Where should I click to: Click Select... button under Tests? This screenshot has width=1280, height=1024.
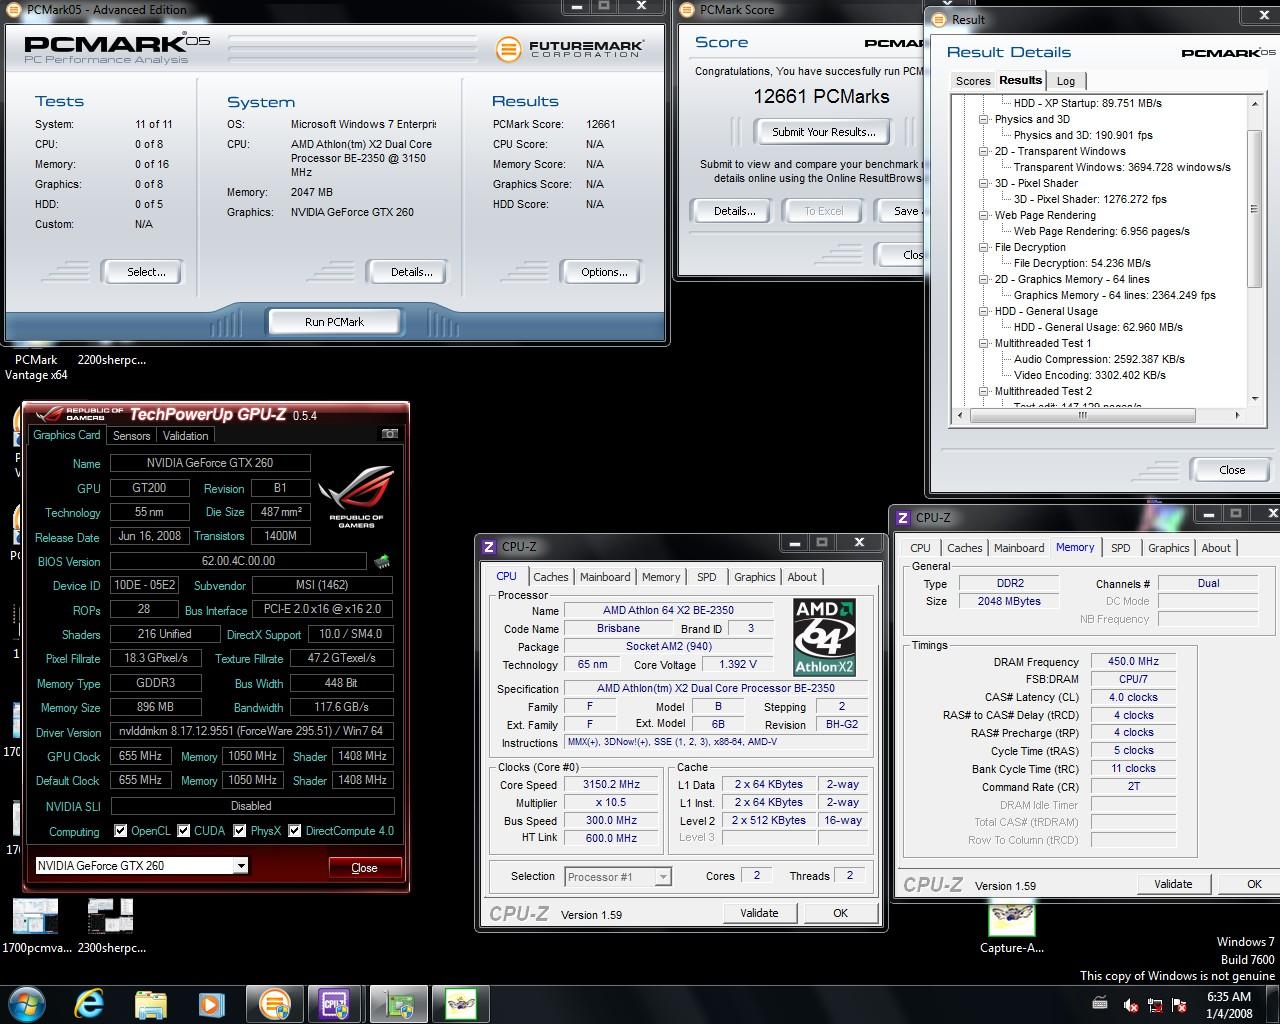click(146, 272)
